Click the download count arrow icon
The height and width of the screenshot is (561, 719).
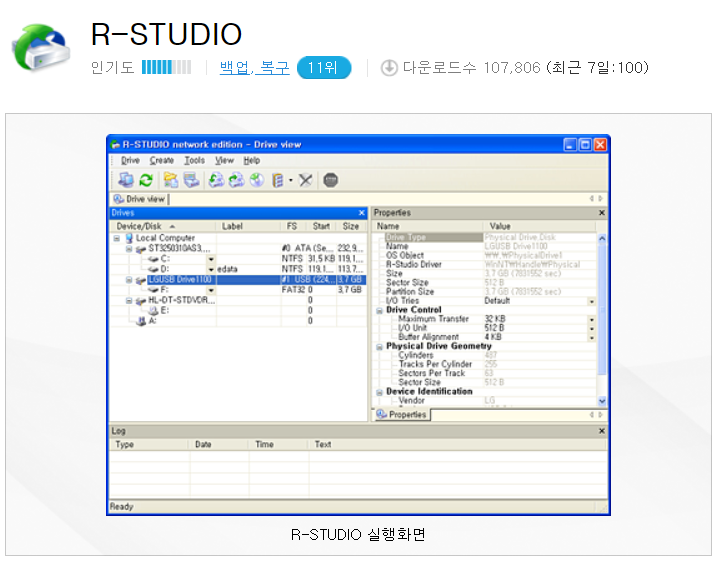(389, 68)
